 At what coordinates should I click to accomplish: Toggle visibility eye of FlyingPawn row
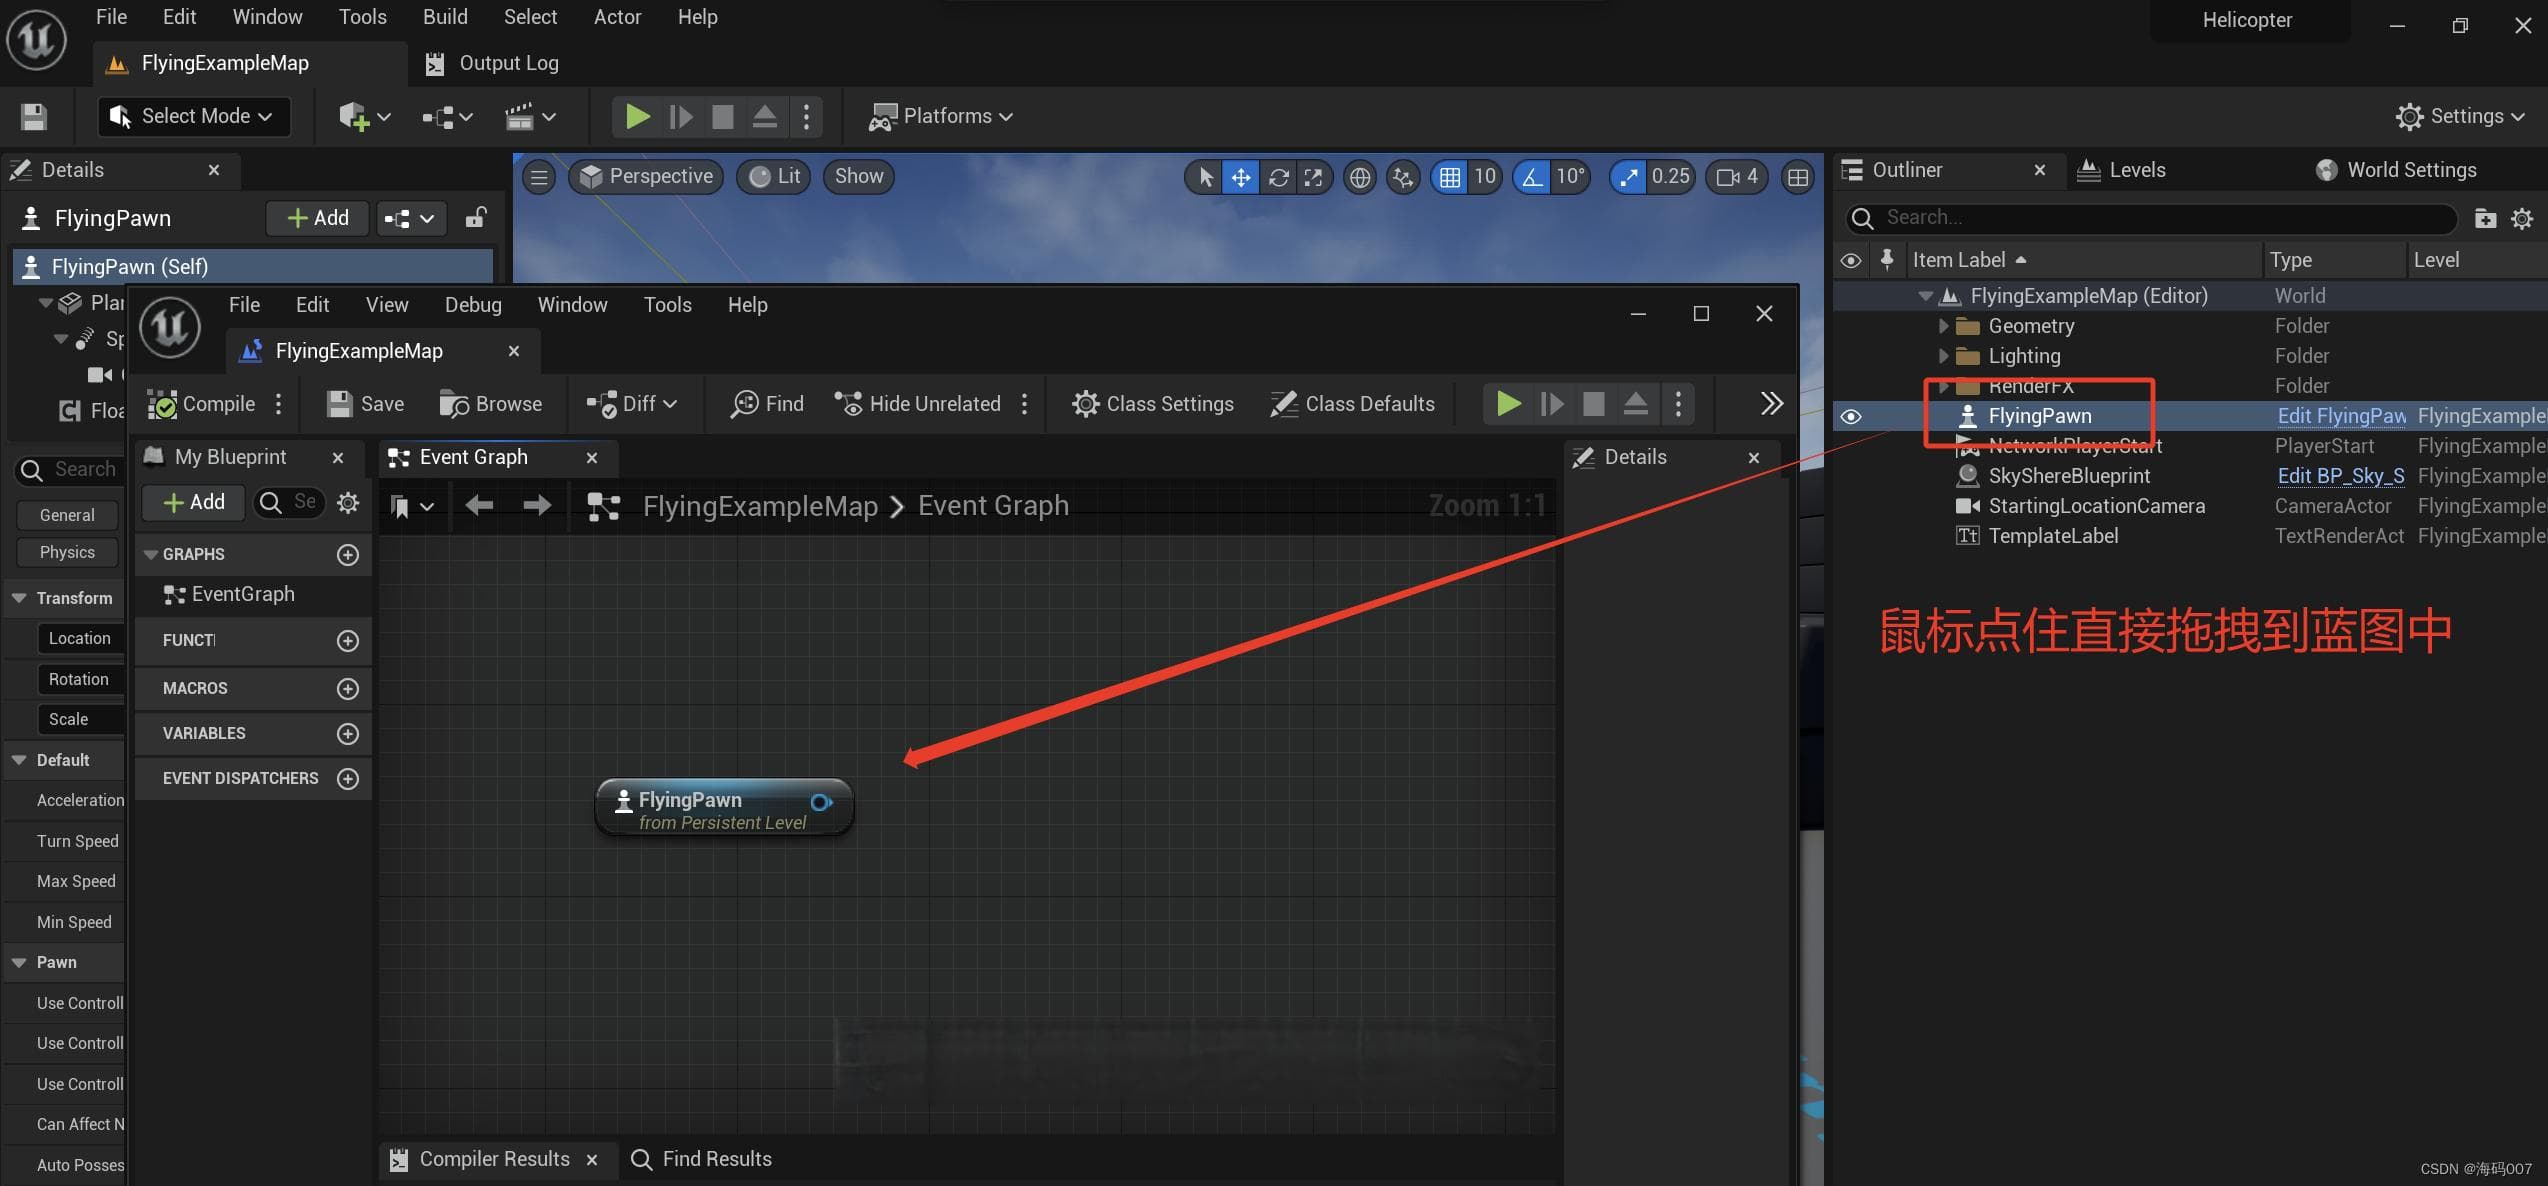(1851, 416)
